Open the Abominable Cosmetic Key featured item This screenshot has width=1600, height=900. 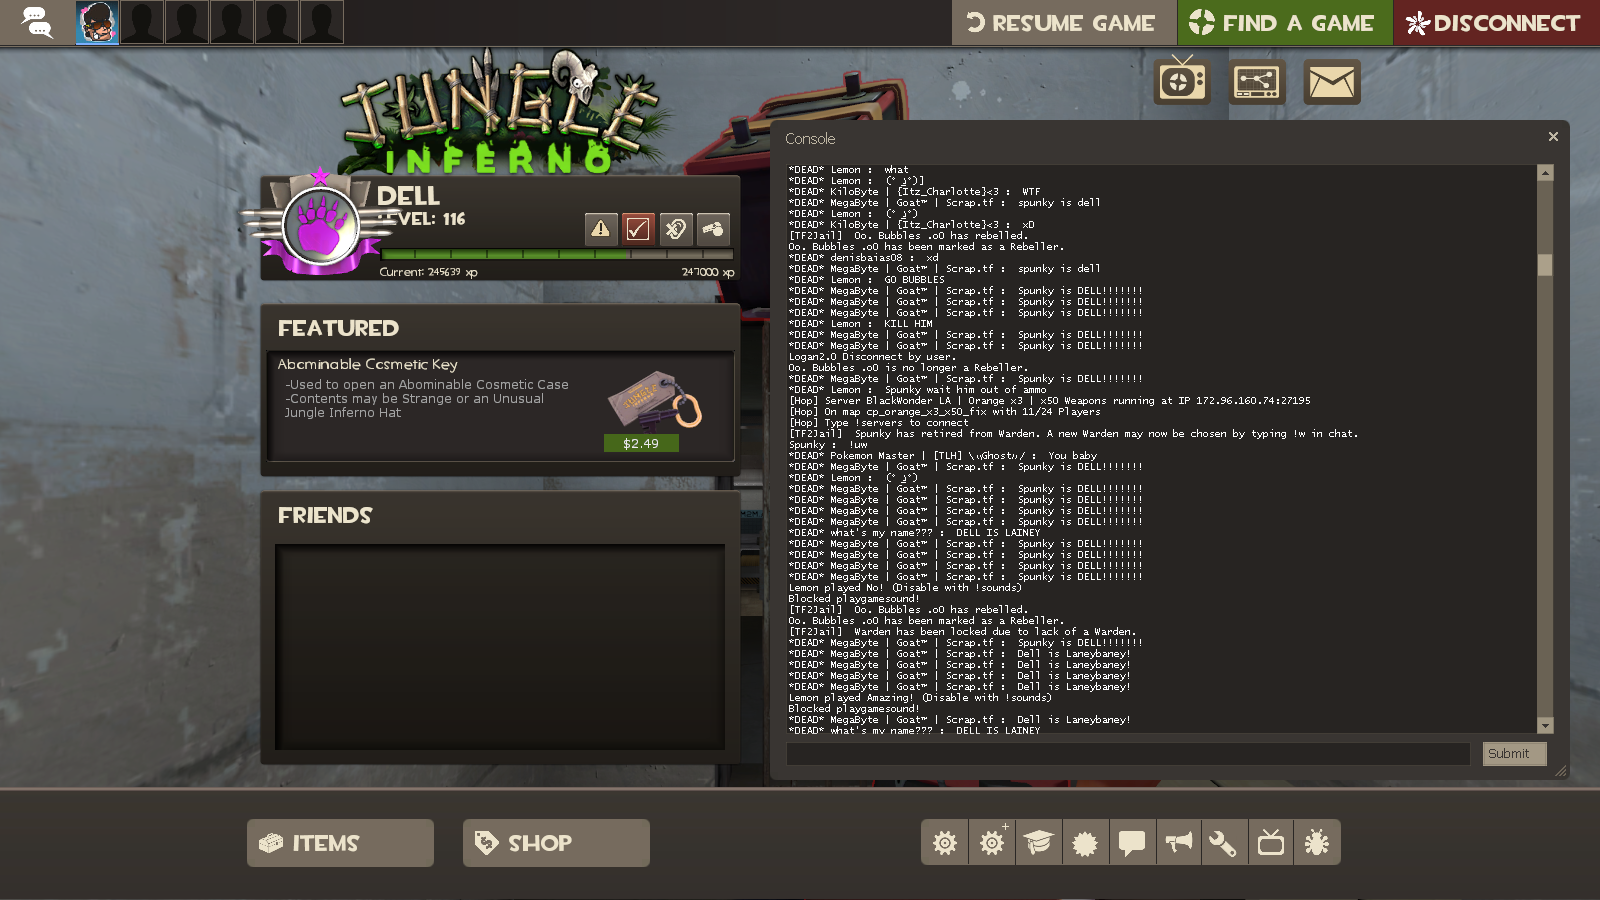500,405
